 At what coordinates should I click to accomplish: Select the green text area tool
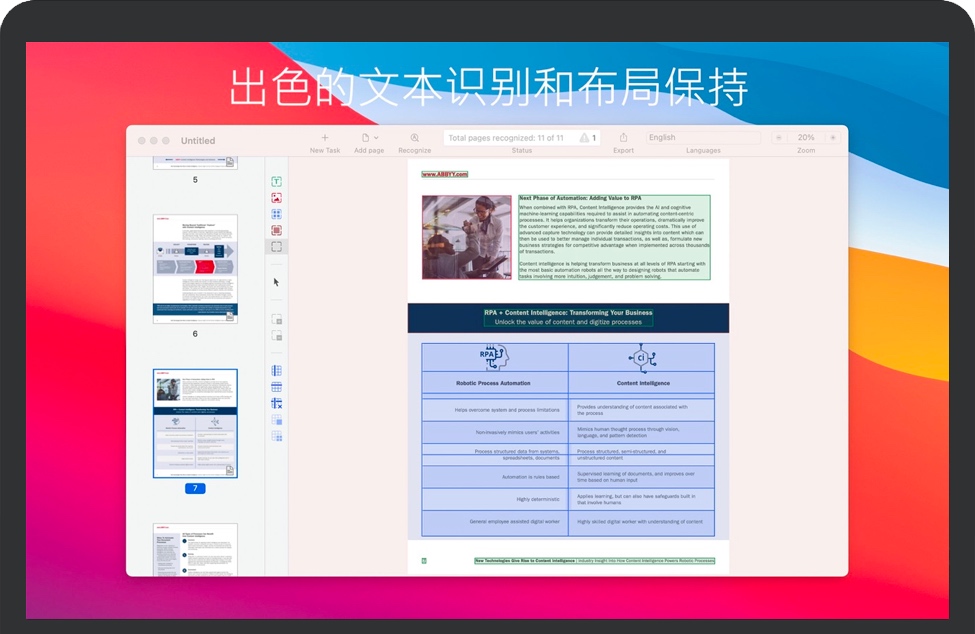point(277,182)
